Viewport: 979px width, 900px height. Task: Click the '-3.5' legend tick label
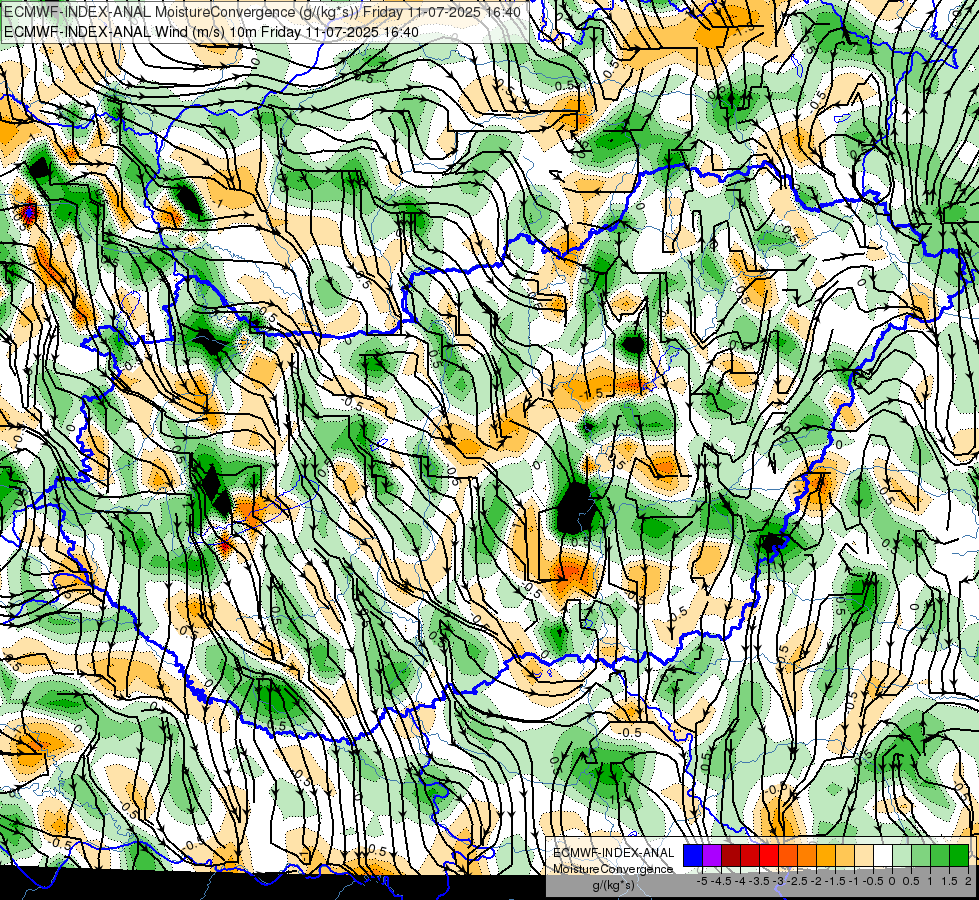(759, 881)
